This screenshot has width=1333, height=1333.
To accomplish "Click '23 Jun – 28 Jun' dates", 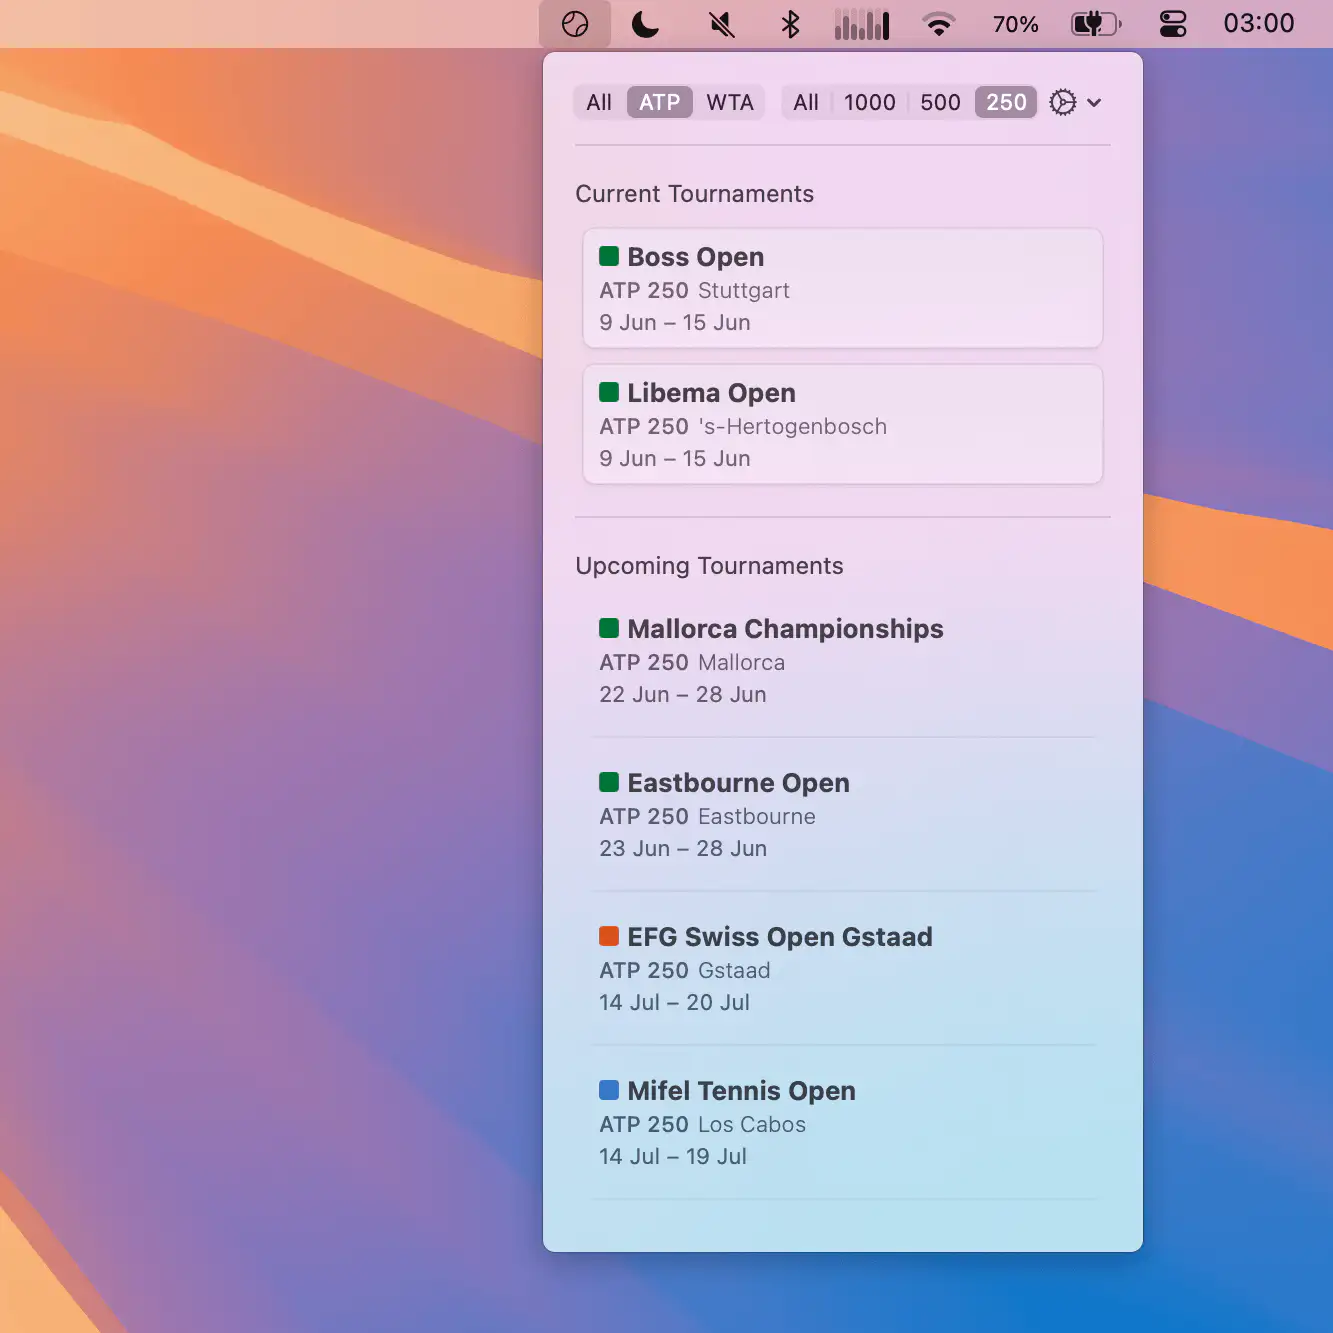I will coord(683,849).
